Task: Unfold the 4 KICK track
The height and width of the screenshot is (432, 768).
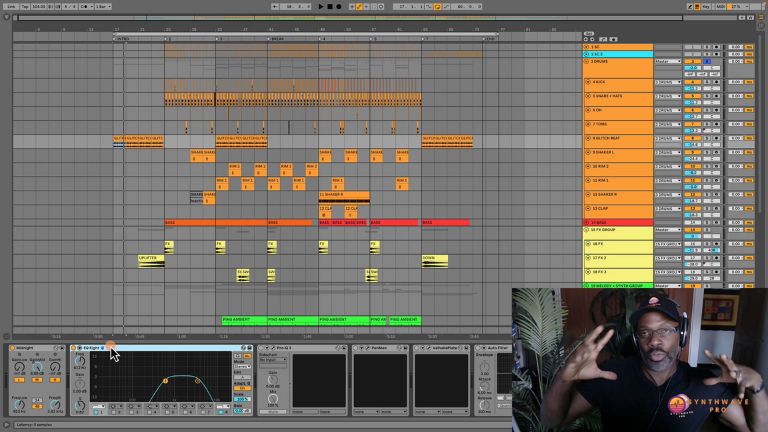Action: (x=588, y=82)
